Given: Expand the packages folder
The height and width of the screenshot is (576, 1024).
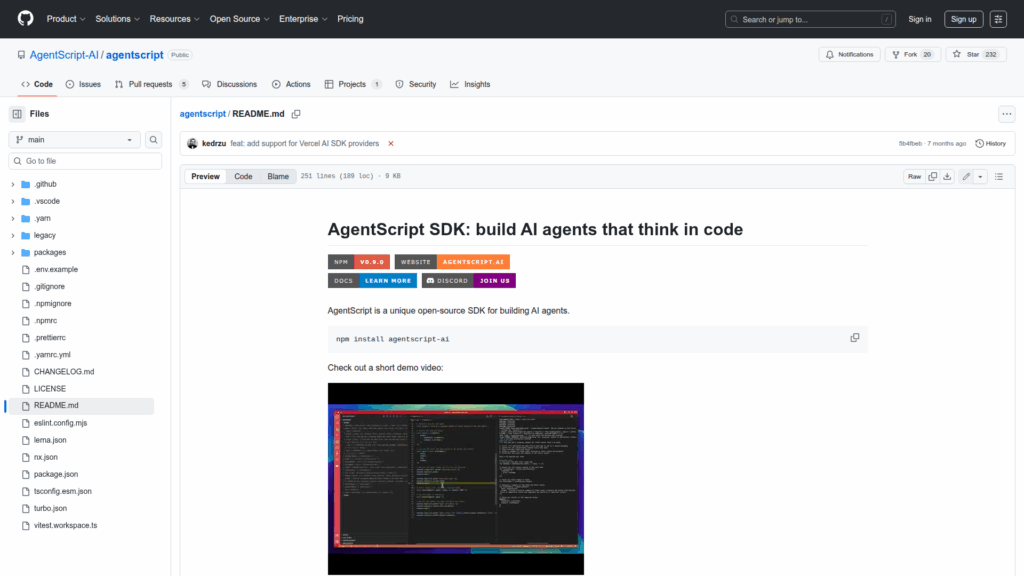Looking at the screenshot, I should [13, 252].
